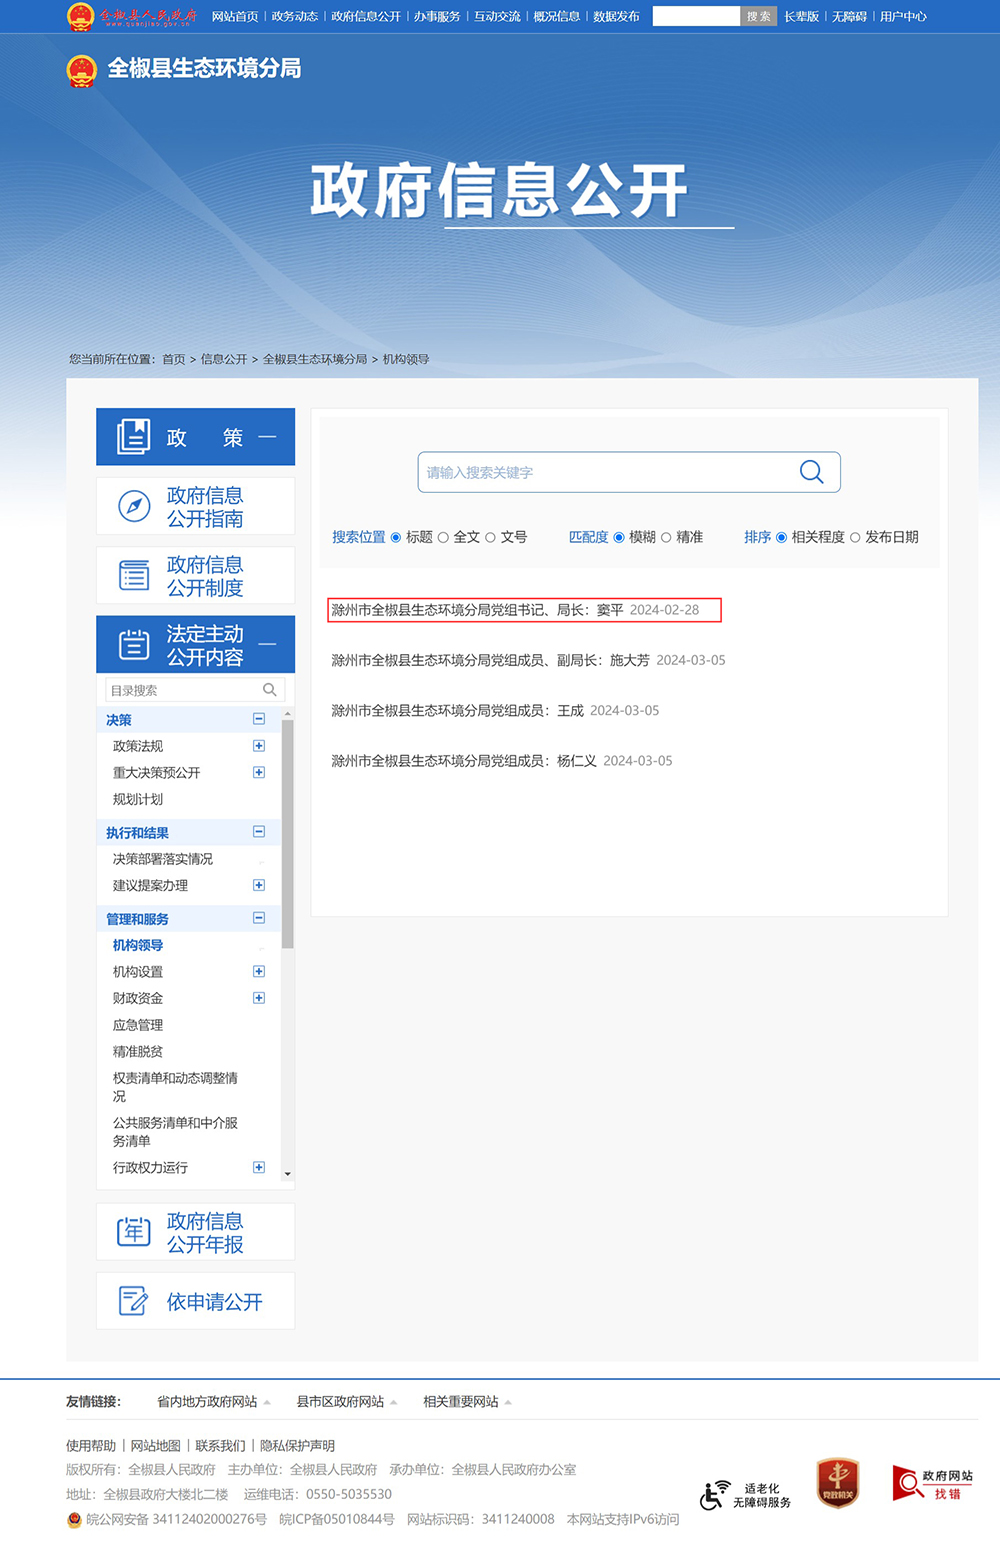Click the directory search magnifier icon
Image resolution: width=1000 pixels, height=1547 pixels.
pos(269,690)
